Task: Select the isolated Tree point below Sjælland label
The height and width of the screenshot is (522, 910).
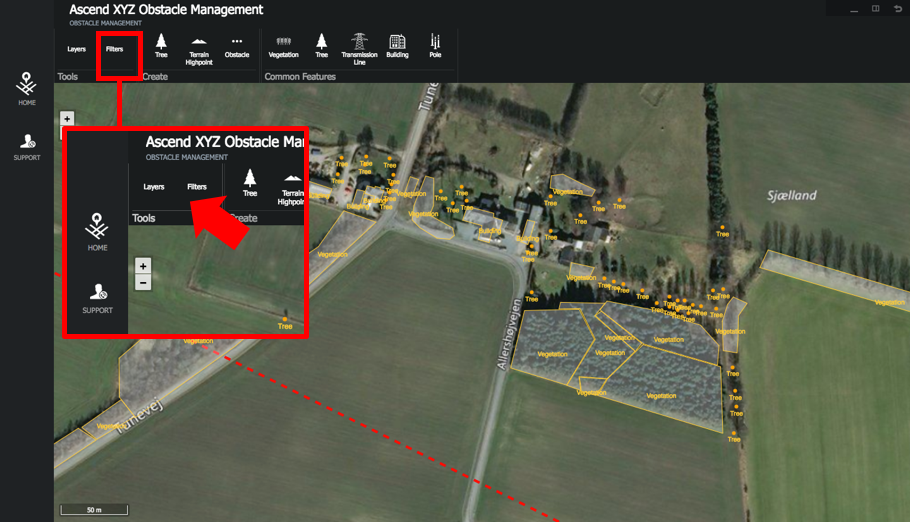Action: coord(722,231)
